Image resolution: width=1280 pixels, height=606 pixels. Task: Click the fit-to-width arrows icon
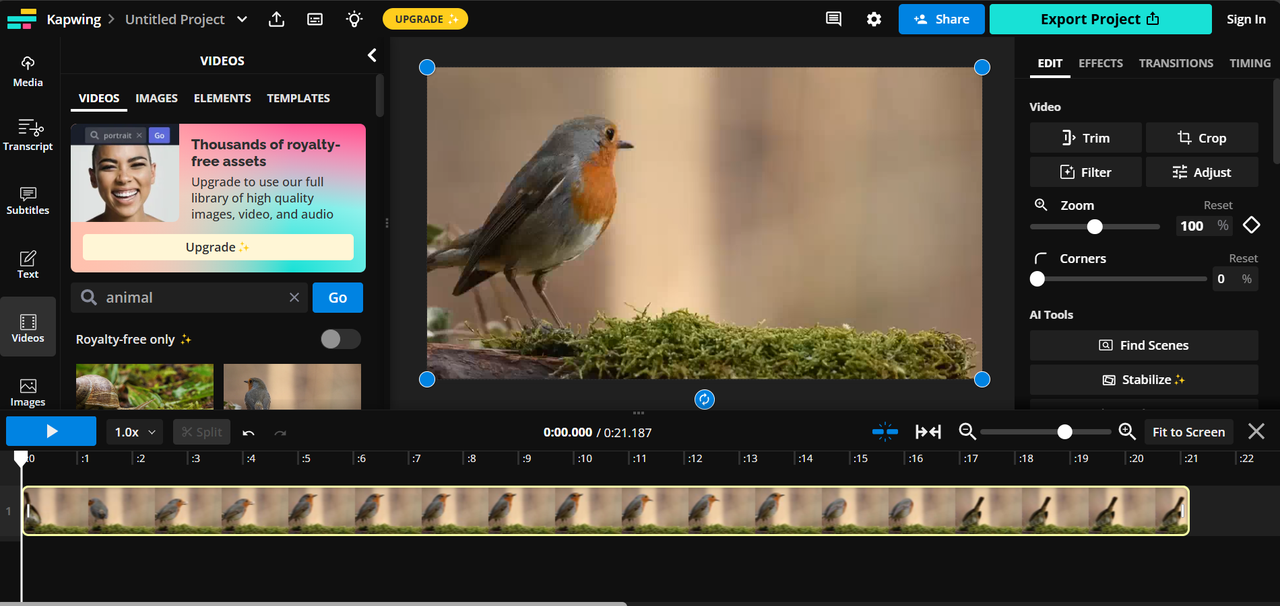click(928, 431)
